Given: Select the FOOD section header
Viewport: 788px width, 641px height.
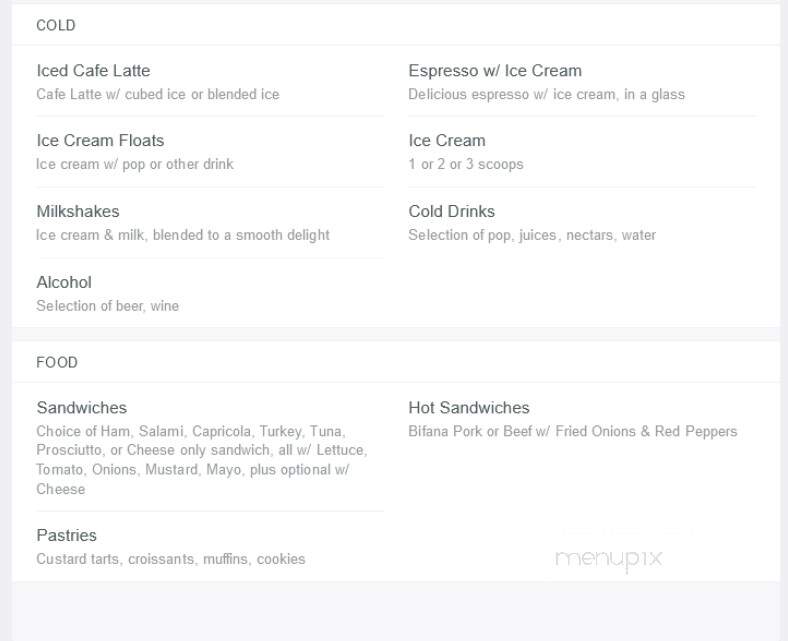Looking at the screenshot, I should 57,362.
